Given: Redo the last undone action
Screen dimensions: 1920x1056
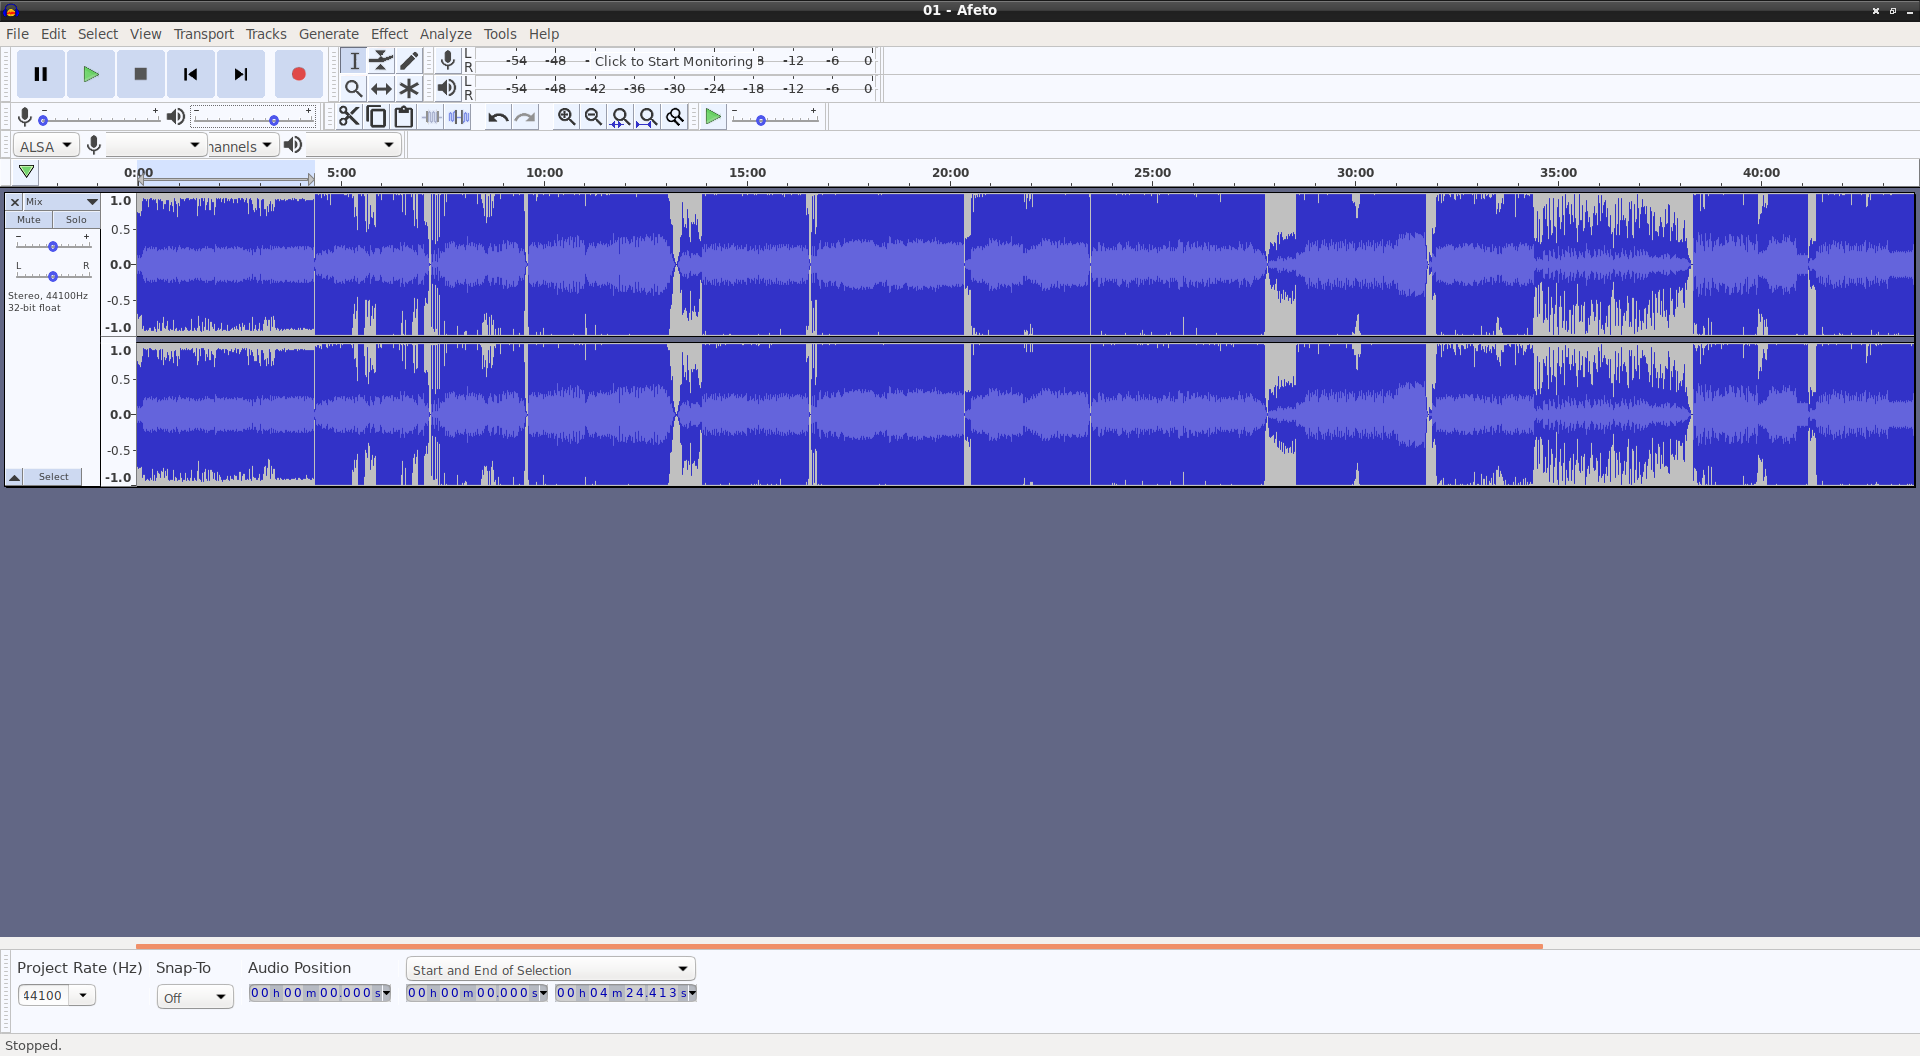Looking at the screenshot, I should pyautogui.click(x=525, y=117).
